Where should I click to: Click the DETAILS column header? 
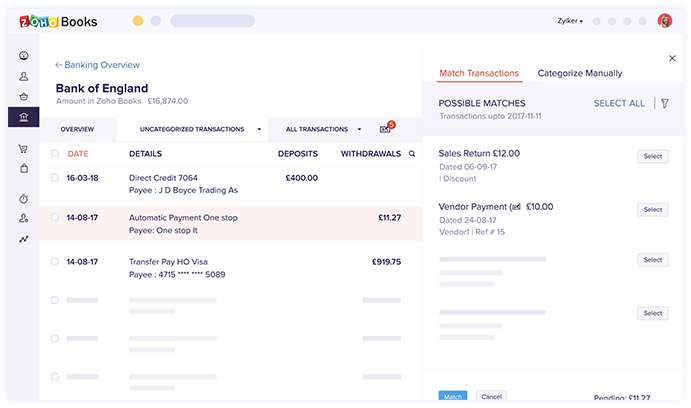[145, 154]
